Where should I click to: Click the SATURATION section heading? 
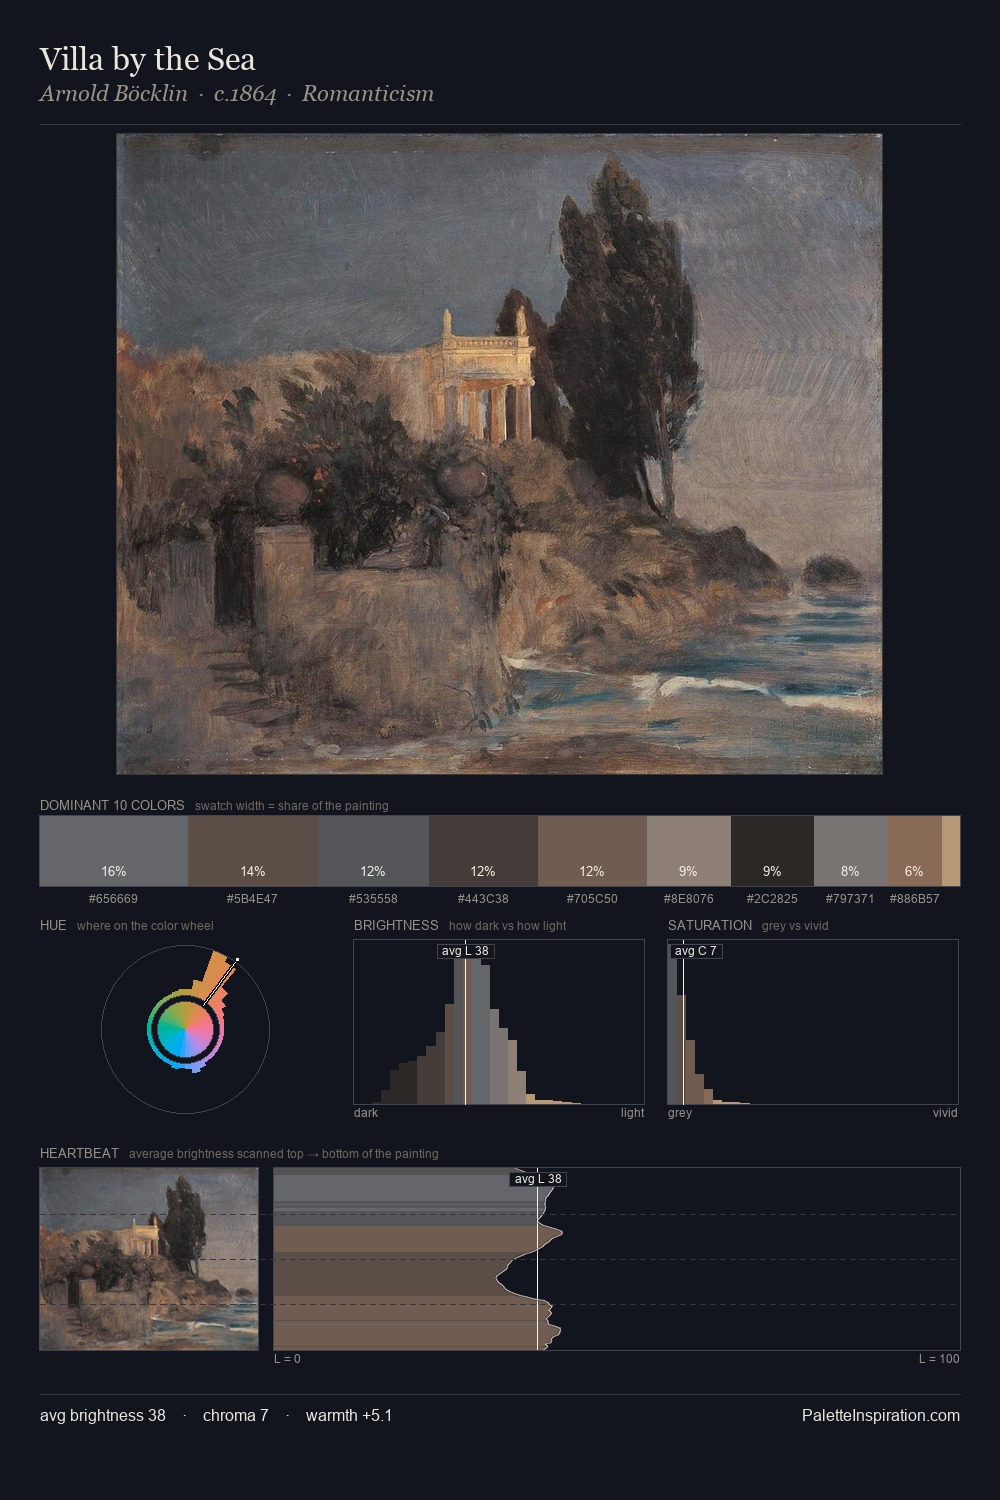(710, 925)
